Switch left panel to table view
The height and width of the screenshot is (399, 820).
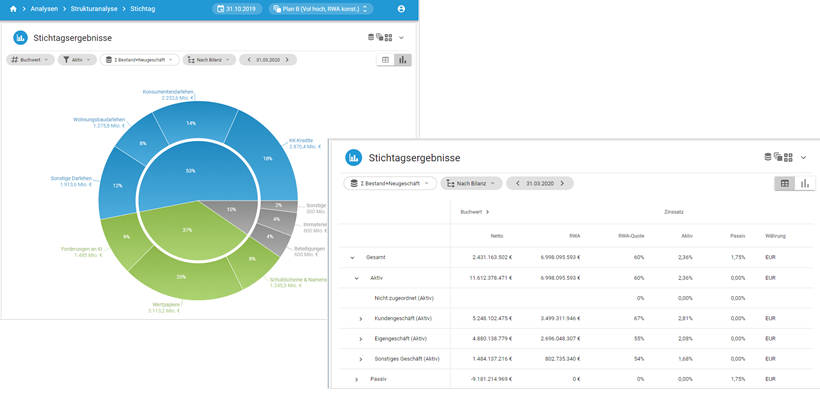pyautogui.click(x=385, y=60)
